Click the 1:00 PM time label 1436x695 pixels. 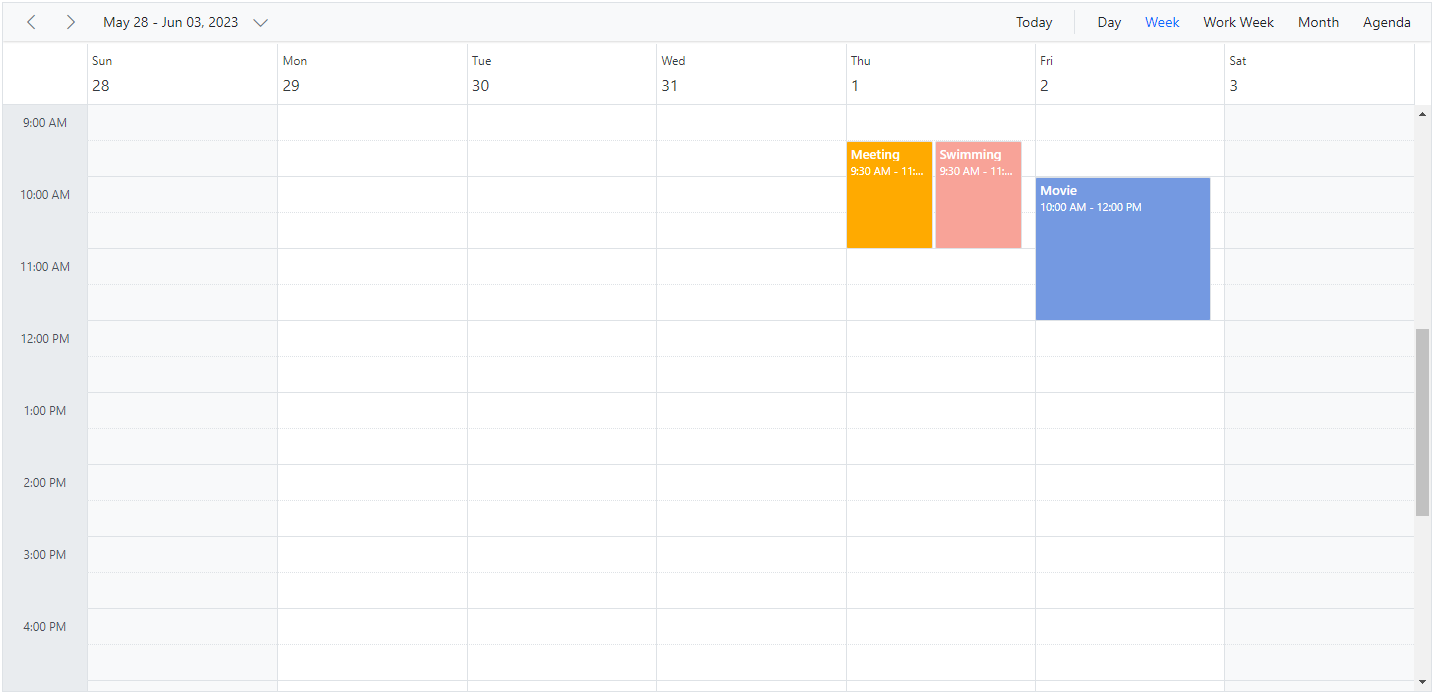(x=45, y=411)
